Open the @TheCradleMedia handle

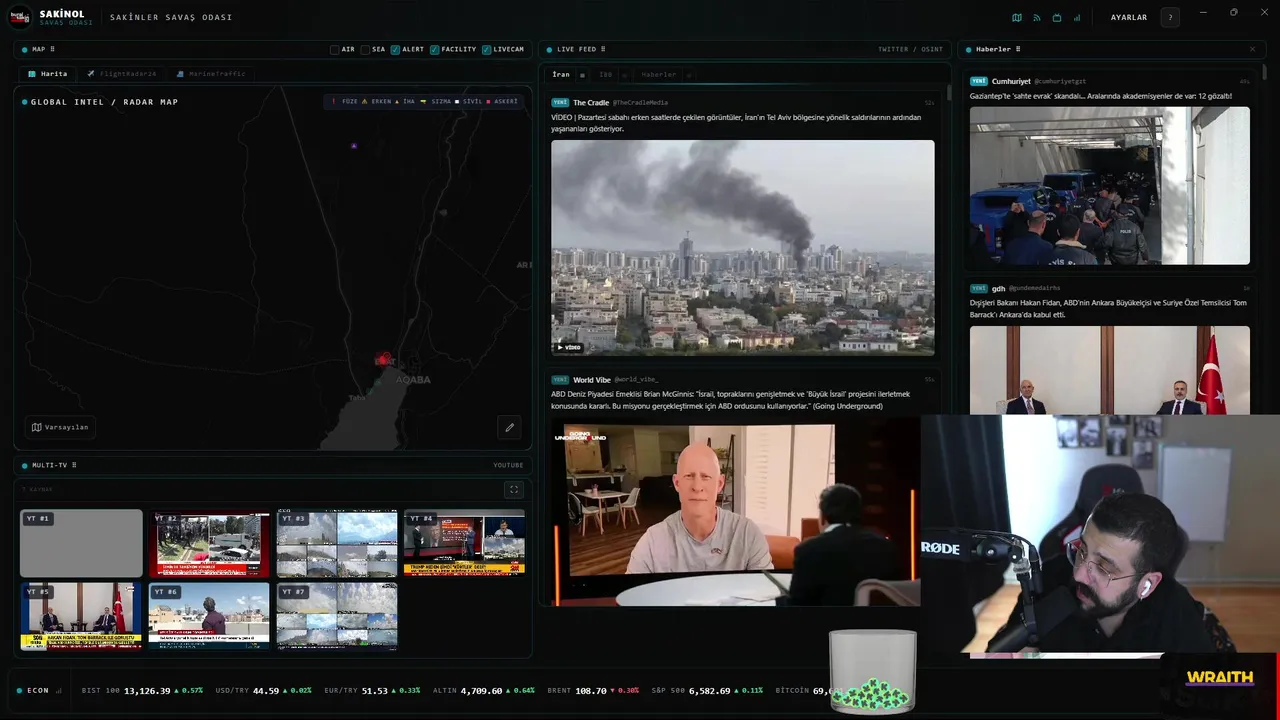click(x=640, y=102)
